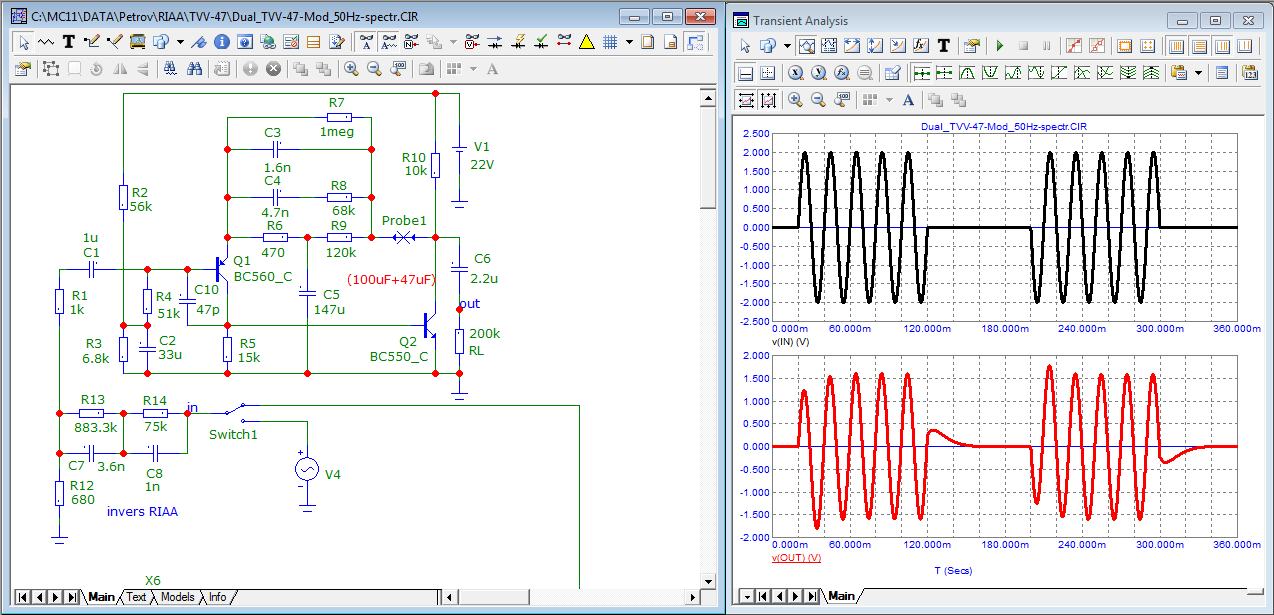The image size is (1274, 615).
Task: Click the Info (blue i) icon
Action: point(221,42)
